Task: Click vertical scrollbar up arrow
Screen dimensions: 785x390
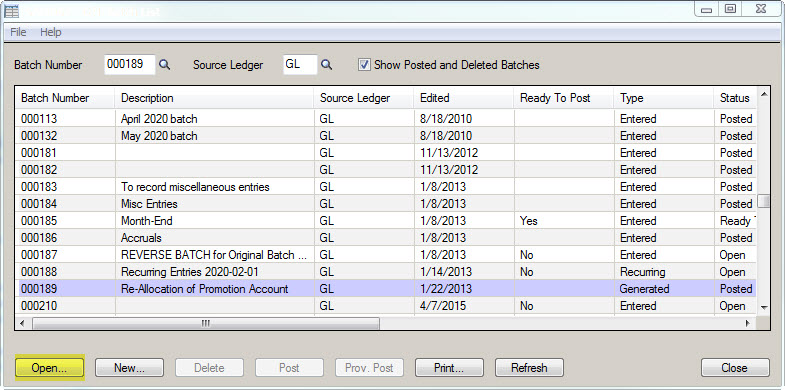Action: 763,94
